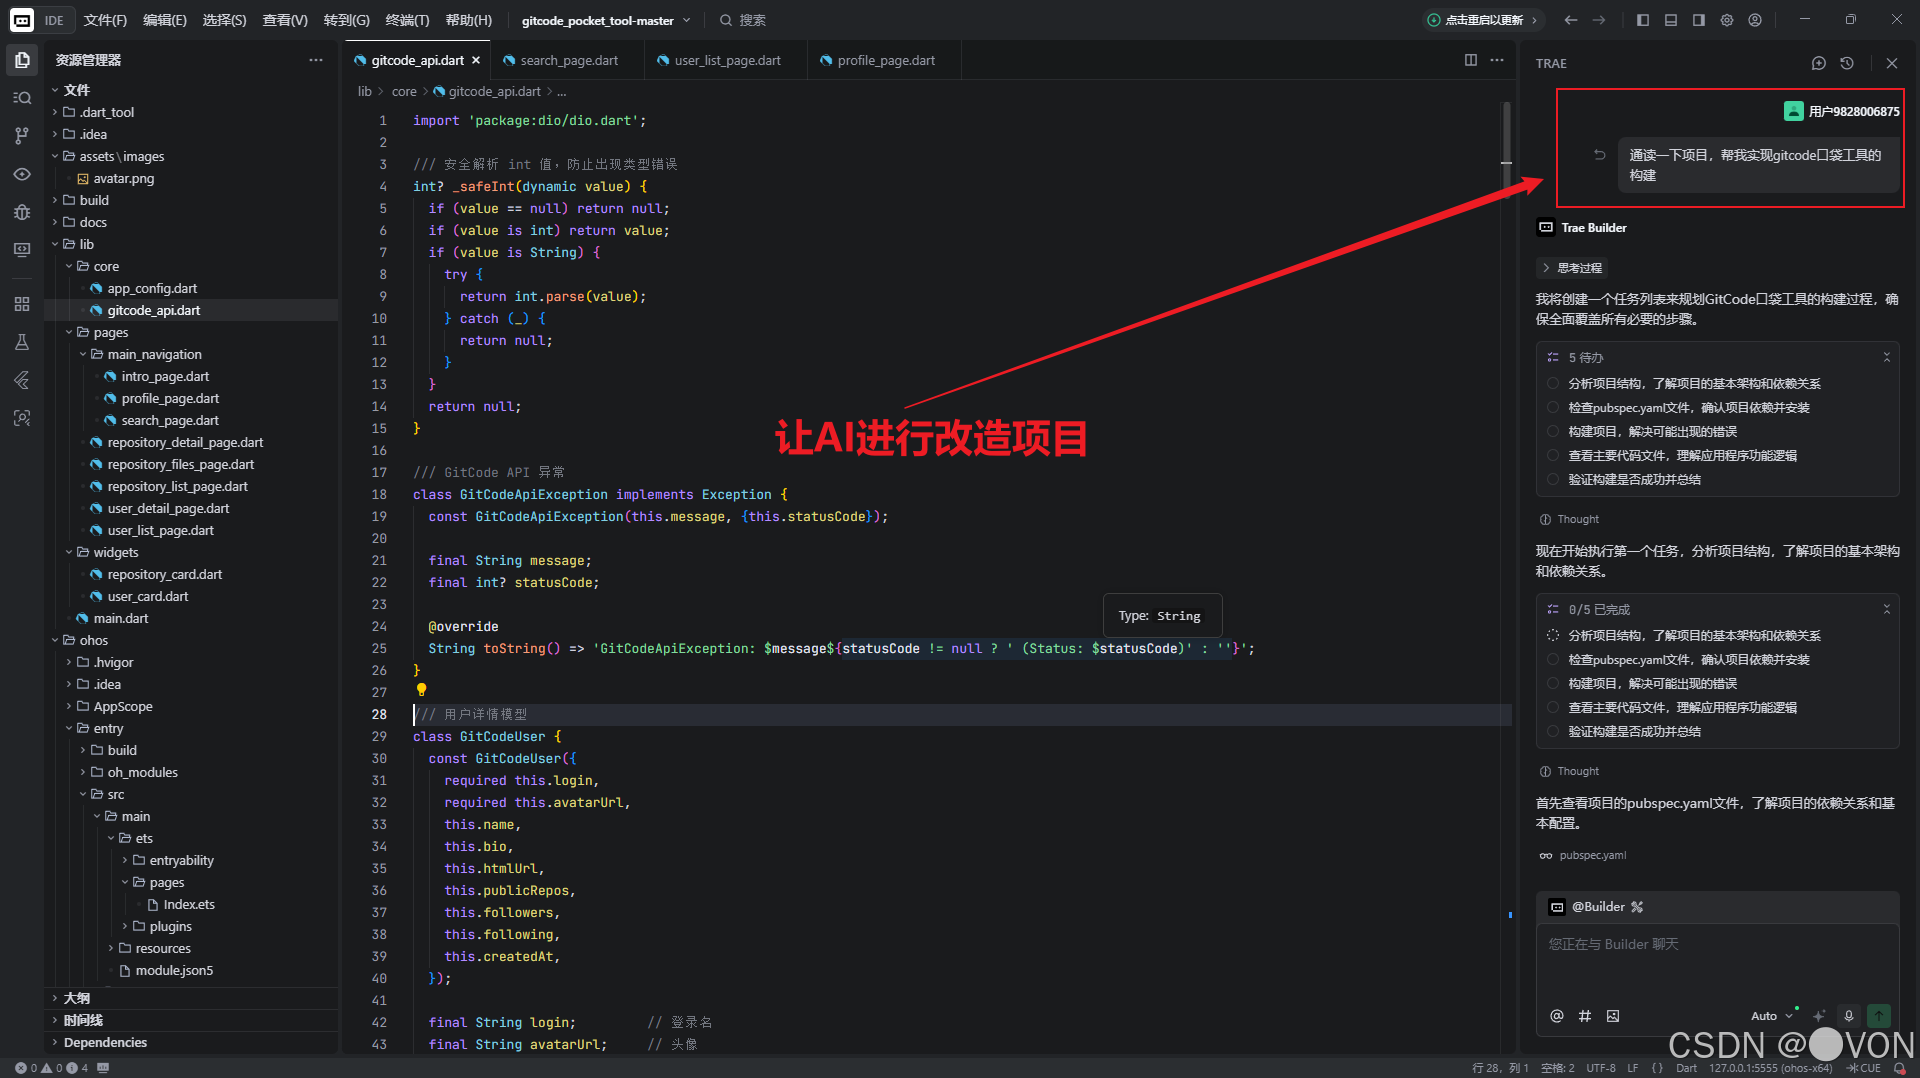Send the chat message with arrow button
Image resolution: width=1920 pixels, height=1078 pixels.
coord(1879,1016)
